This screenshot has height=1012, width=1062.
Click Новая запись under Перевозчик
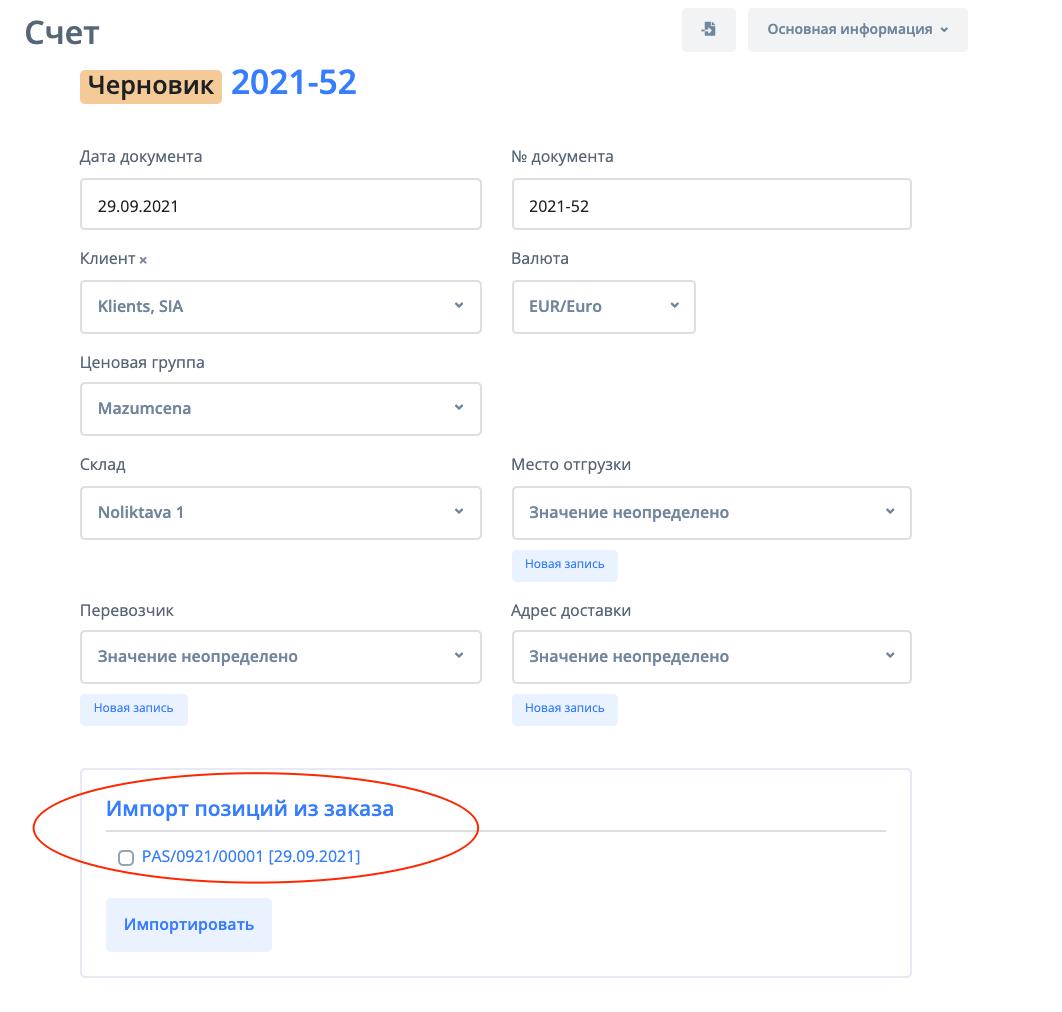(x=133, y=709)
